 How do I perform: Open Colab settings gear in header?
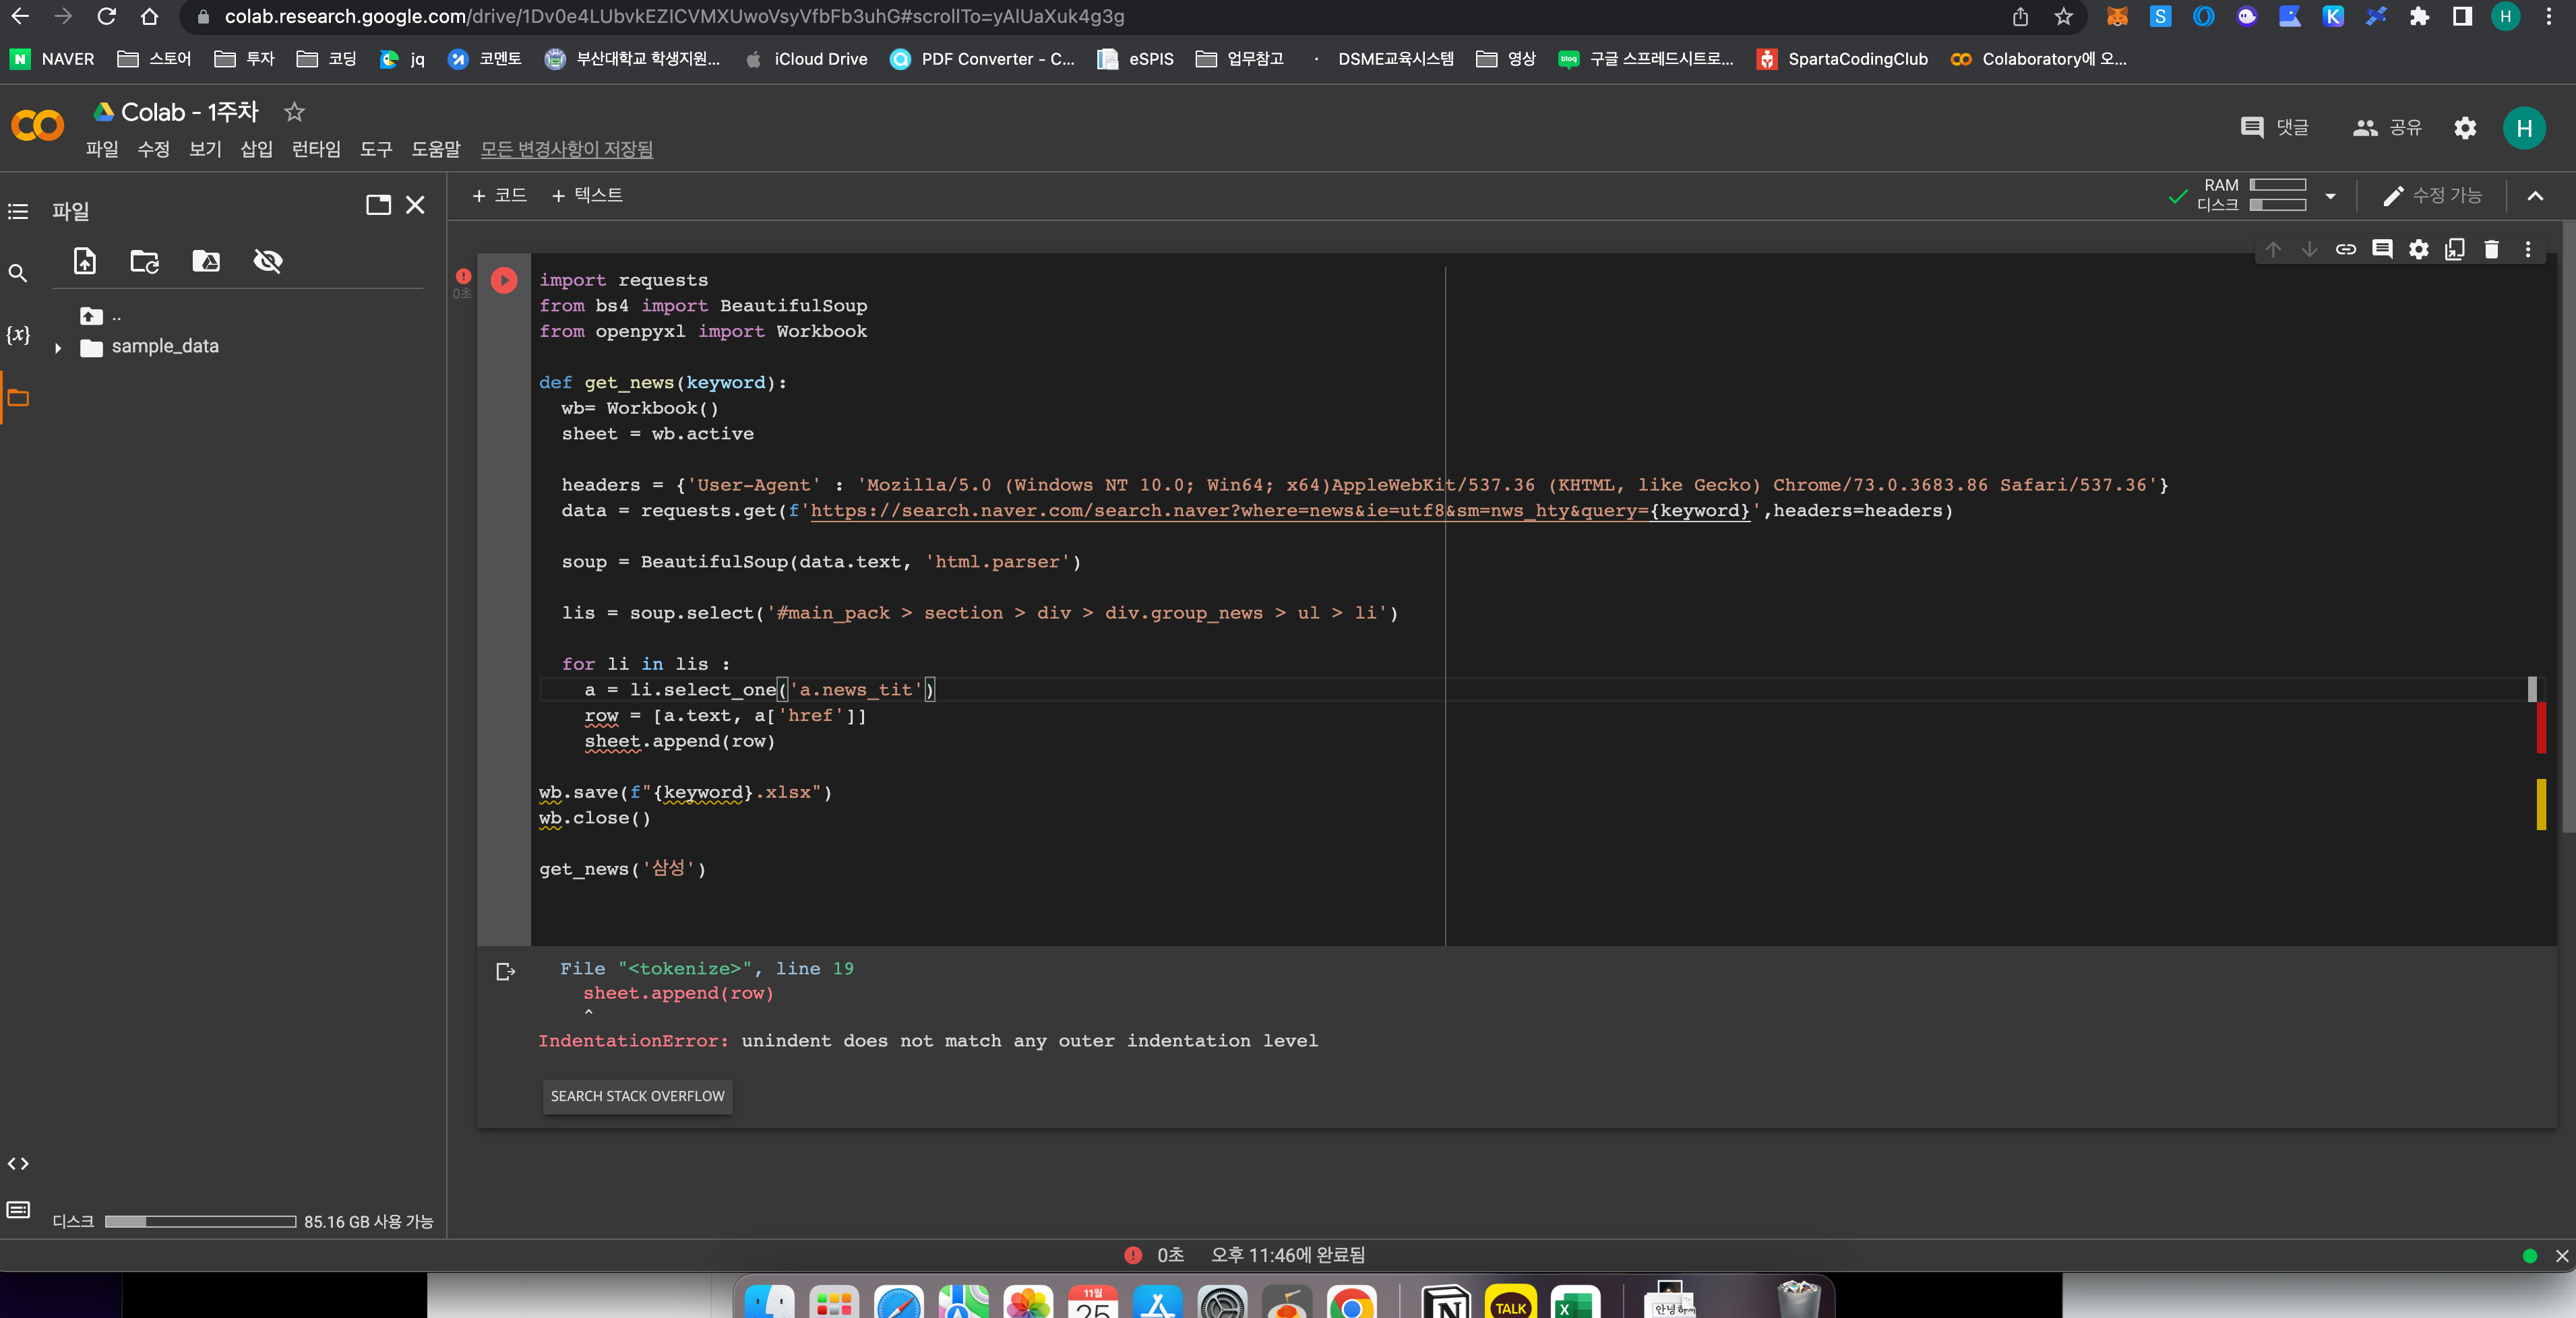(x=2465, y=128)
